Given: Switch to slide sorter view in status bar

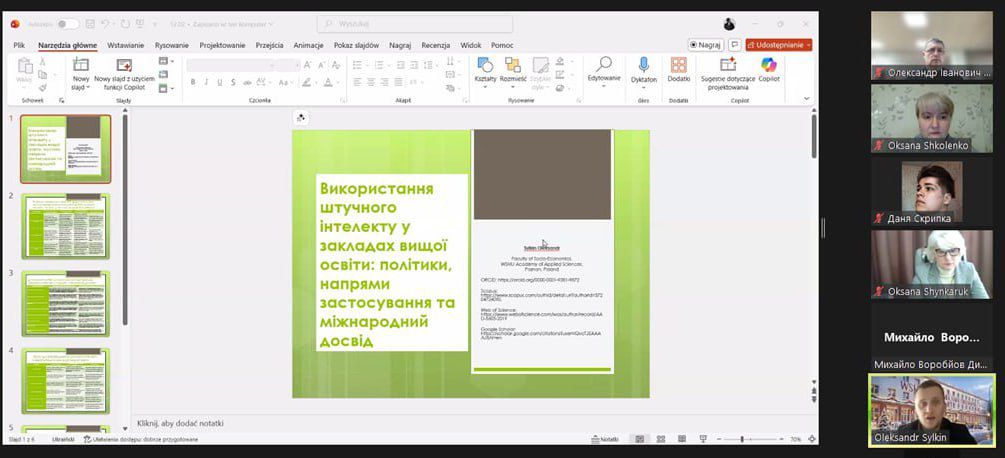Looking at the screenshot, I should tap(659, 439).
